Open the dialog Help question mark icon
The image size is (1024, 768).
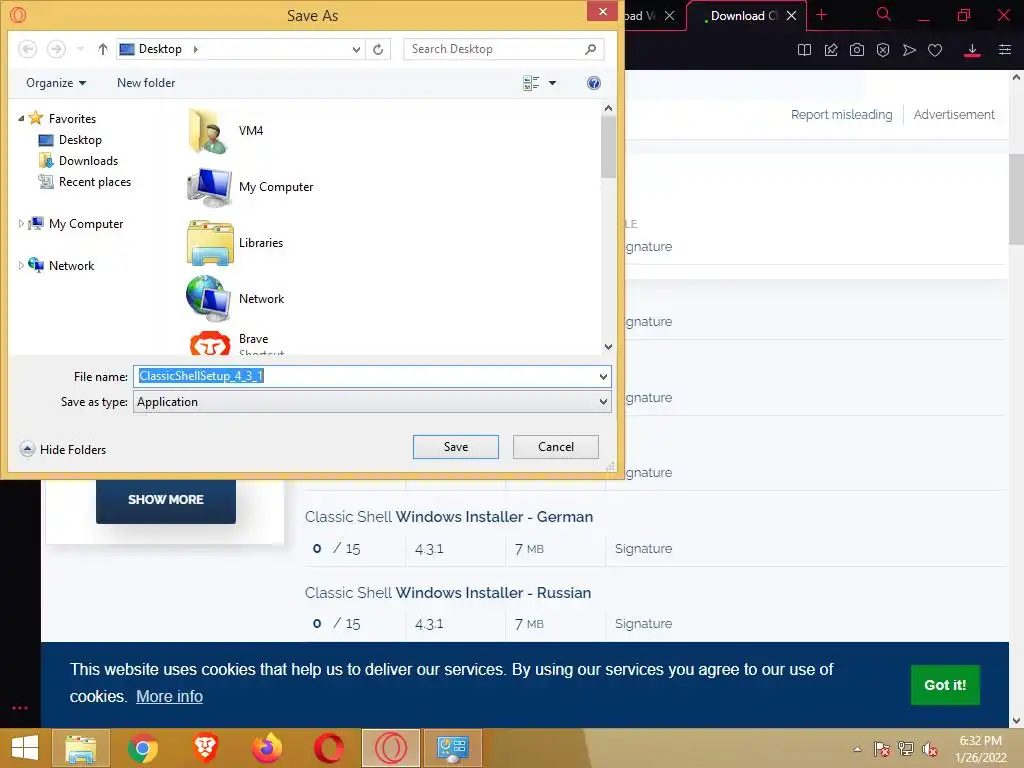[594, 83]
